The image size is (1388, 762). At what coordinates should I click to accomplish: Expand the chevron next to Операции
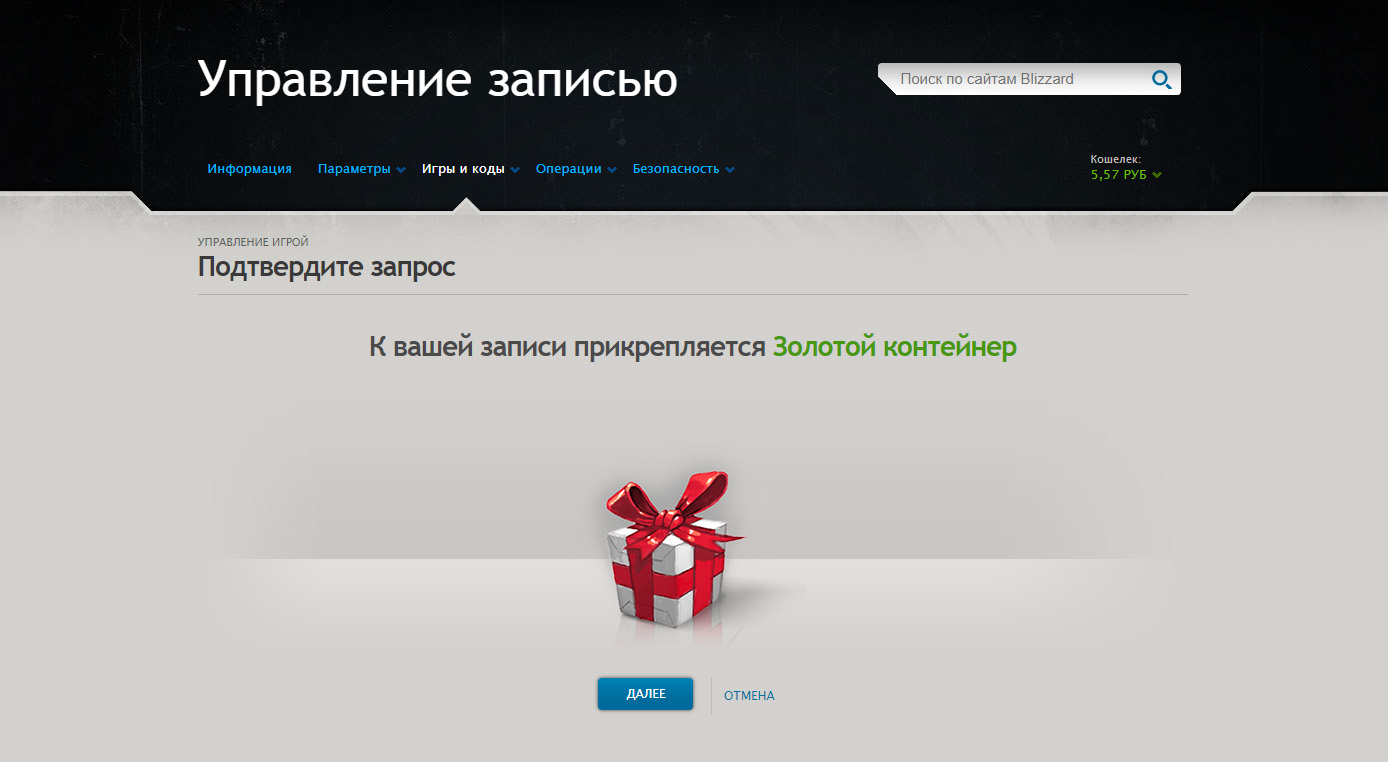tap(612, 170)
